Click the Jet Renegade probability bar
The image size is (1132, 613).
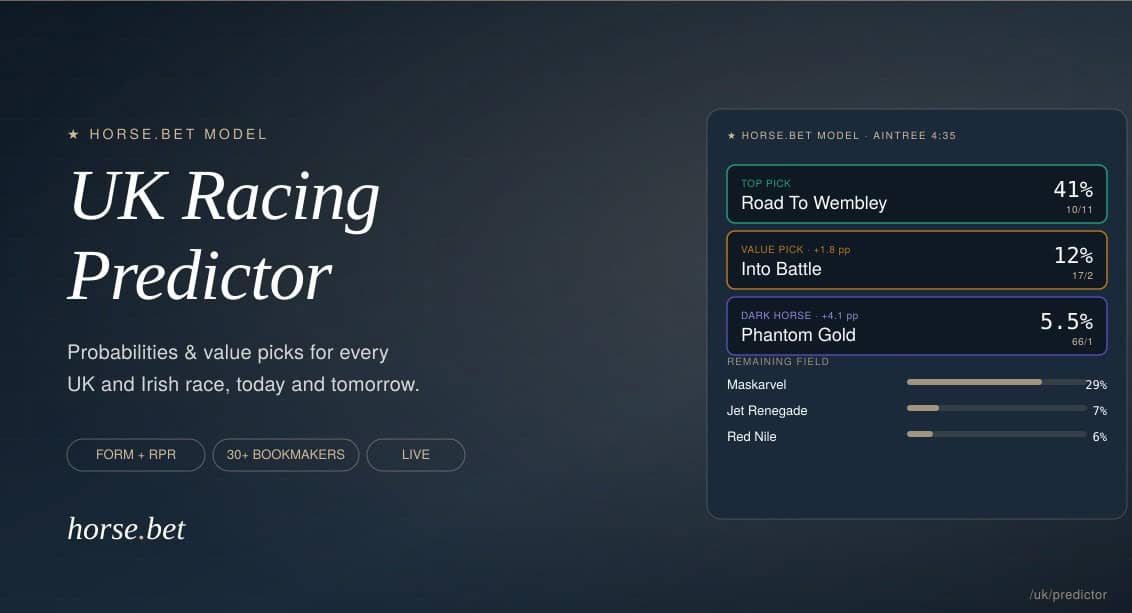point(996,408)
